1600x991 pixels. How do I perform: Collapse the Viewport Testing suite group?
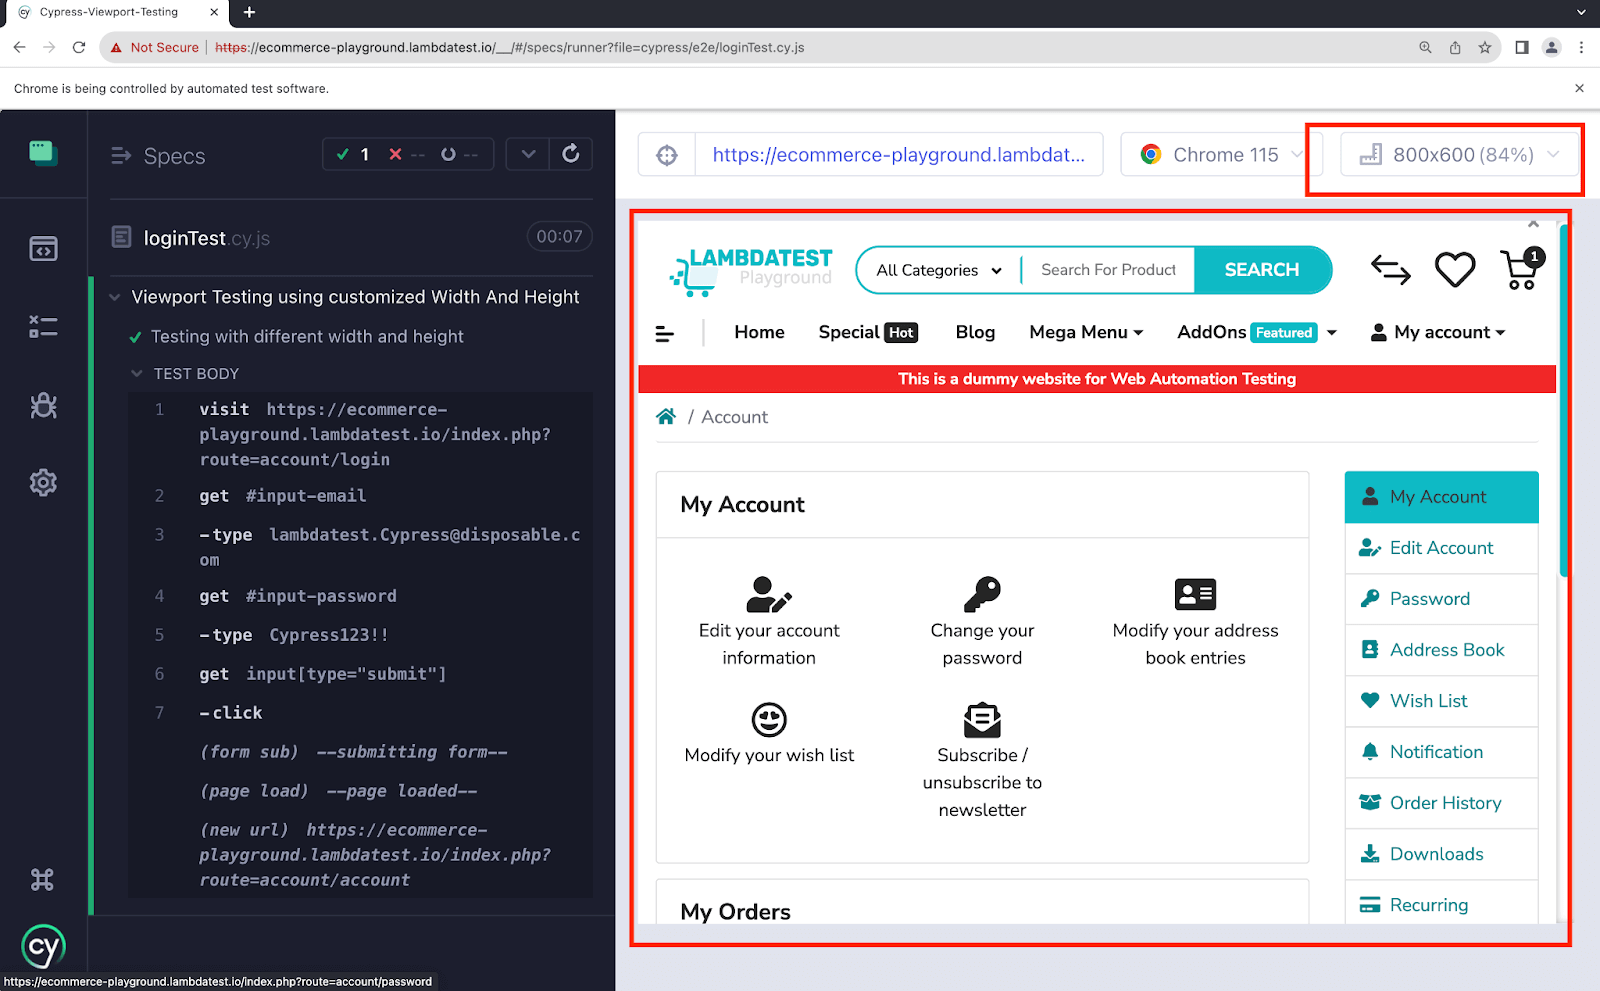click(x=115, y=297)
